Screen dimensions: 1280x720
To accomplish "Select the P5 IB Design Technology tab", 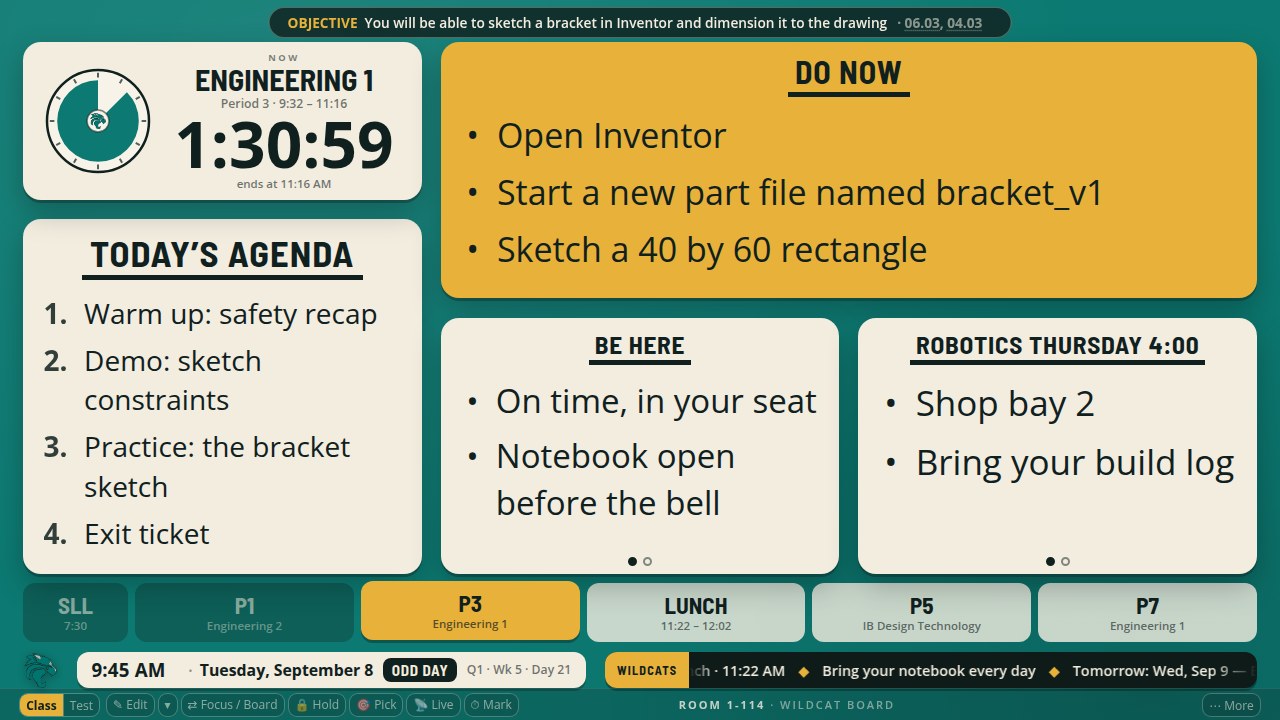I will pos(921,612).
